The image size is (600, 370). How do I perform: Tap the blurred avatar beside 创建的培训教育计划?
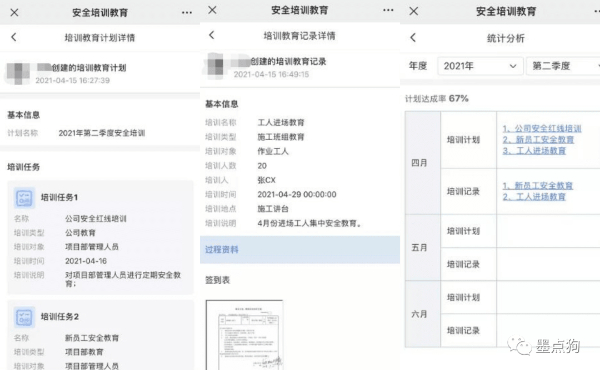pos(18,73)
